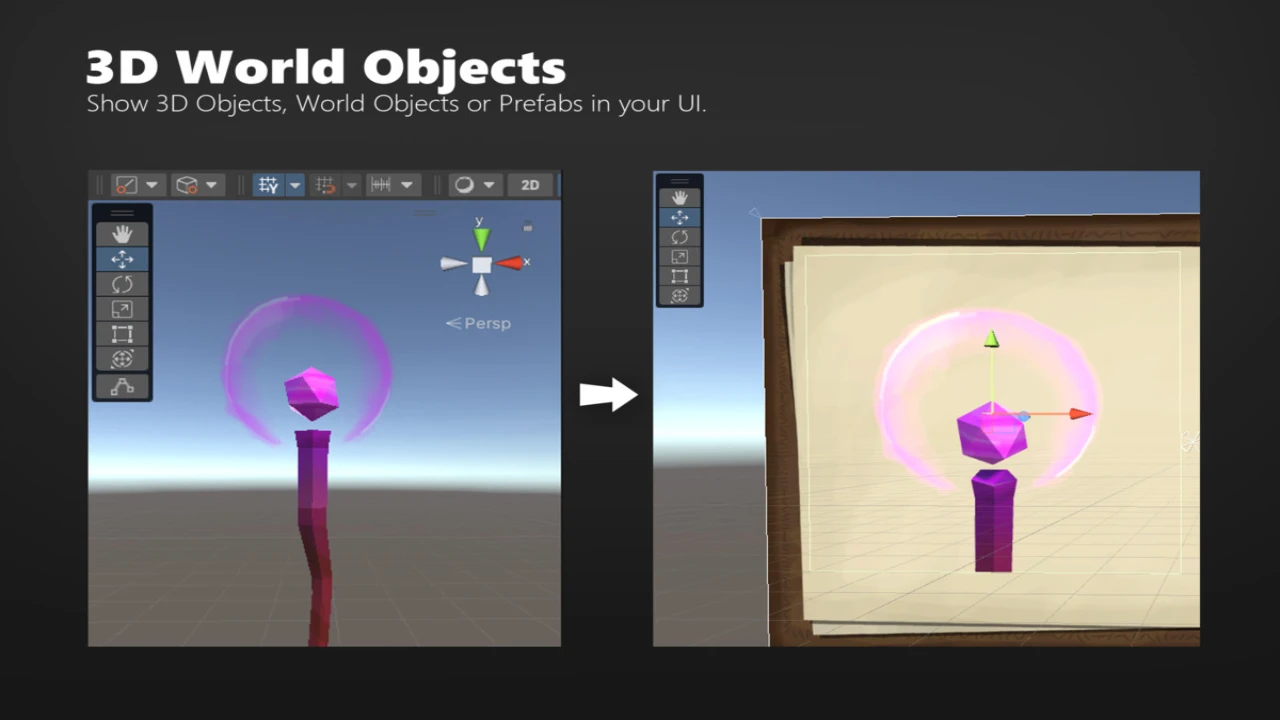Toggle the grid visibility (Y axis grid) button
Screen dimensions: 1280x720
[268, 185]
